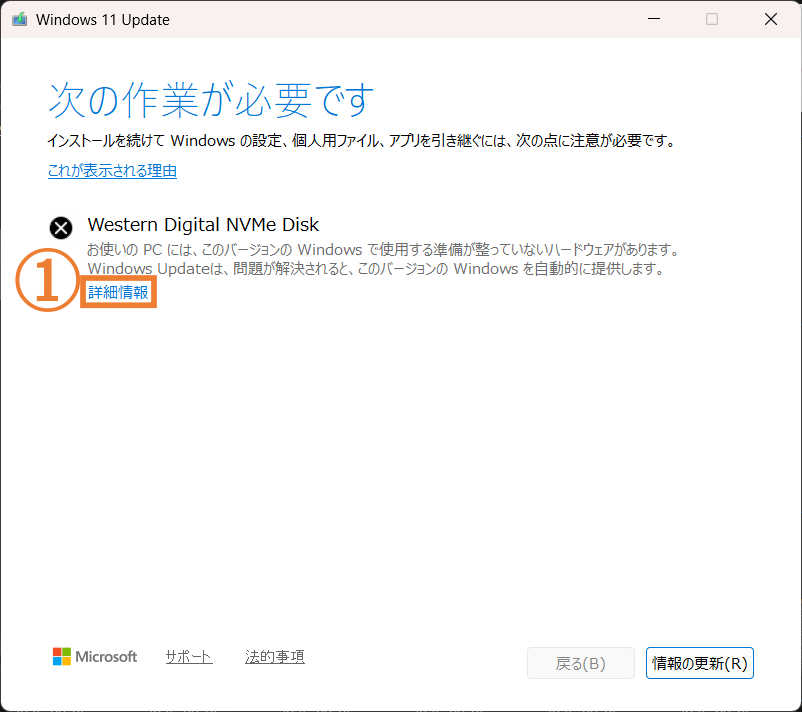
Task: Click the インストールを続けて instruction sentence
Action: tap(362, 141)
